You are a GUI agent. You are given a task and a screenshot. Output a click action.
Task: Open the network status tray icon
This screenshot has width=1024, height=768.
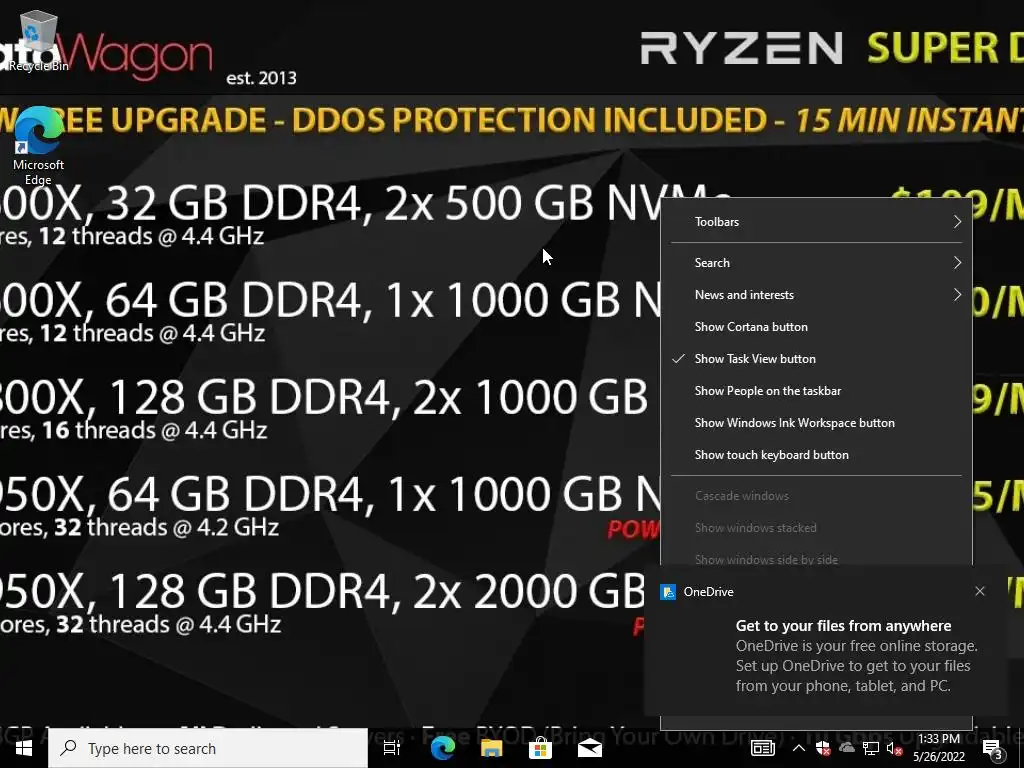tap(871, 748)
